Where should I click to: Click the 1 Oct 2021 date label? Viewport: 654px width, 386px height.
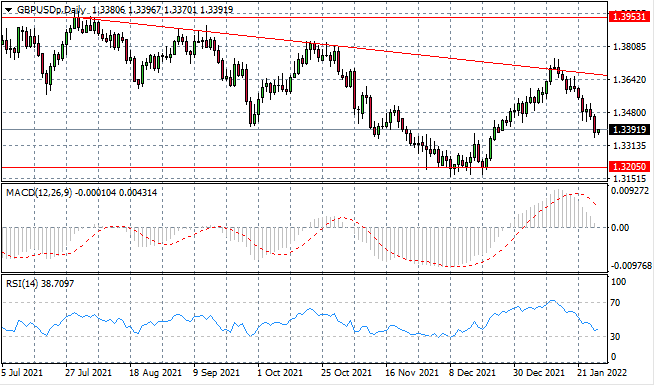(x=279, y=372)
